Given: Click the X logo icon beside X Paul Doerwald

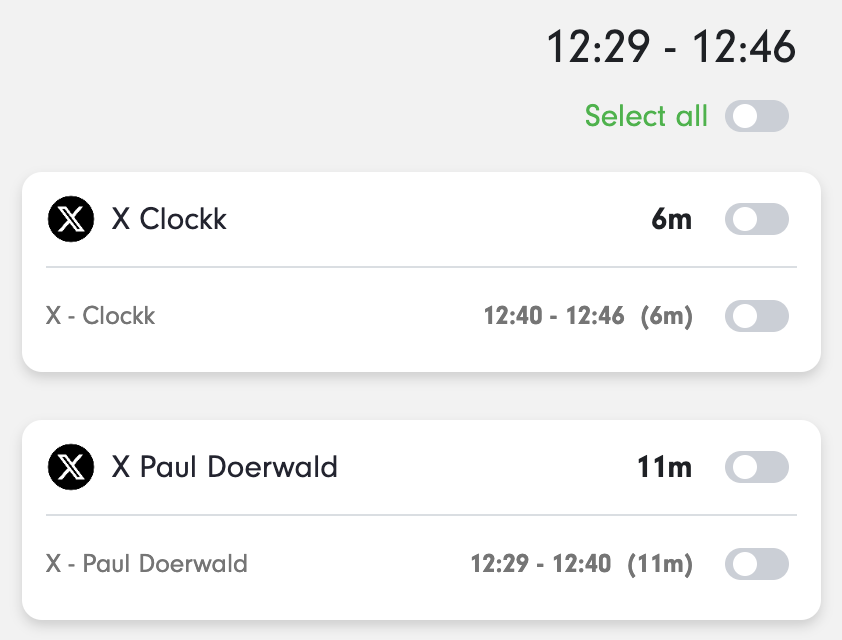Looking at the screenshot, I should point(71,467).
